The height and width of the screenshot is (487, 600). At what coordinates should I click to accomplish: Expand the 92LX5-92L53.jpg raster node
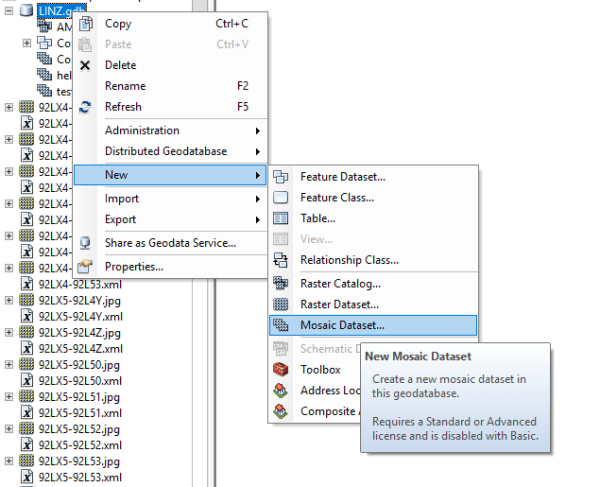[9, 461]
